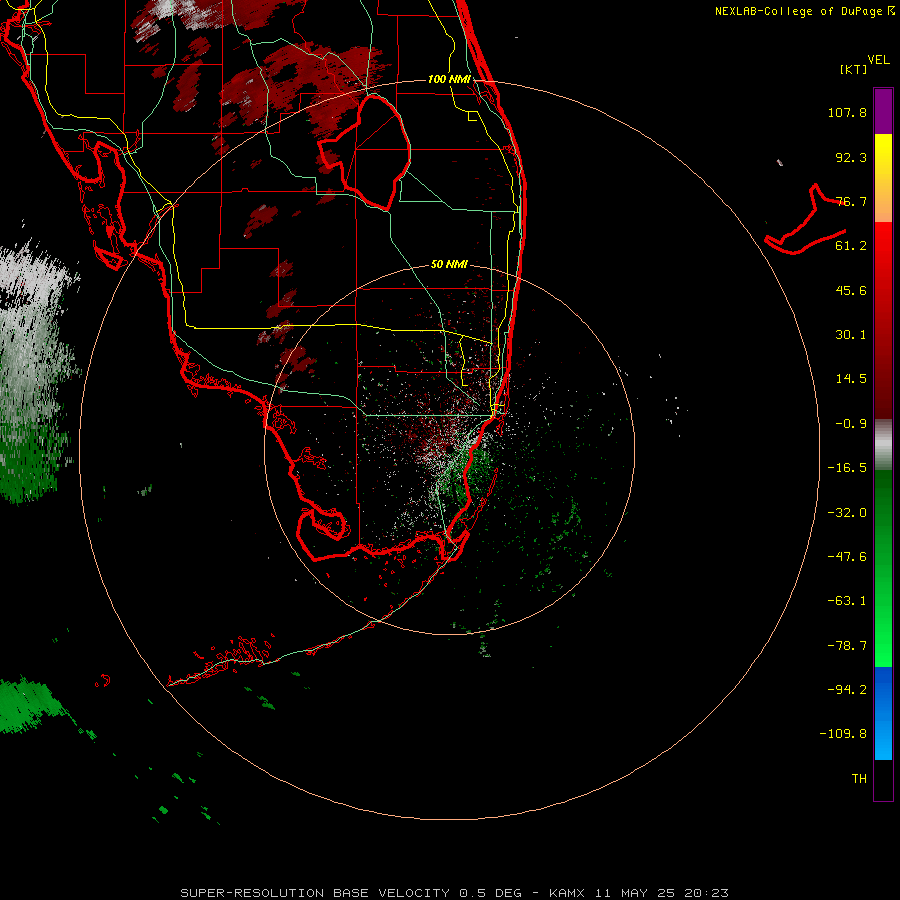
Task: Pick the black TH segment of color bar
Action: click(x=883, y=779)
